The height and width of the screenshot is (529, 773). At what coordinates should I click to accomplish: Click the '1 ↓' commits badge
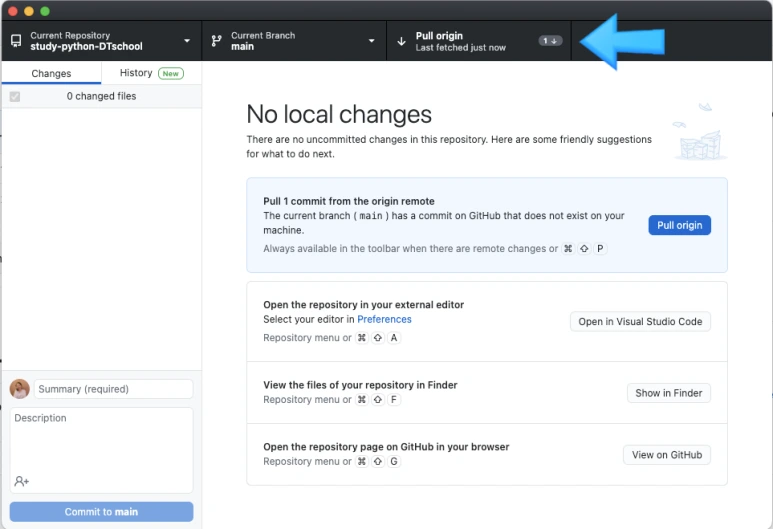point(550,41)
